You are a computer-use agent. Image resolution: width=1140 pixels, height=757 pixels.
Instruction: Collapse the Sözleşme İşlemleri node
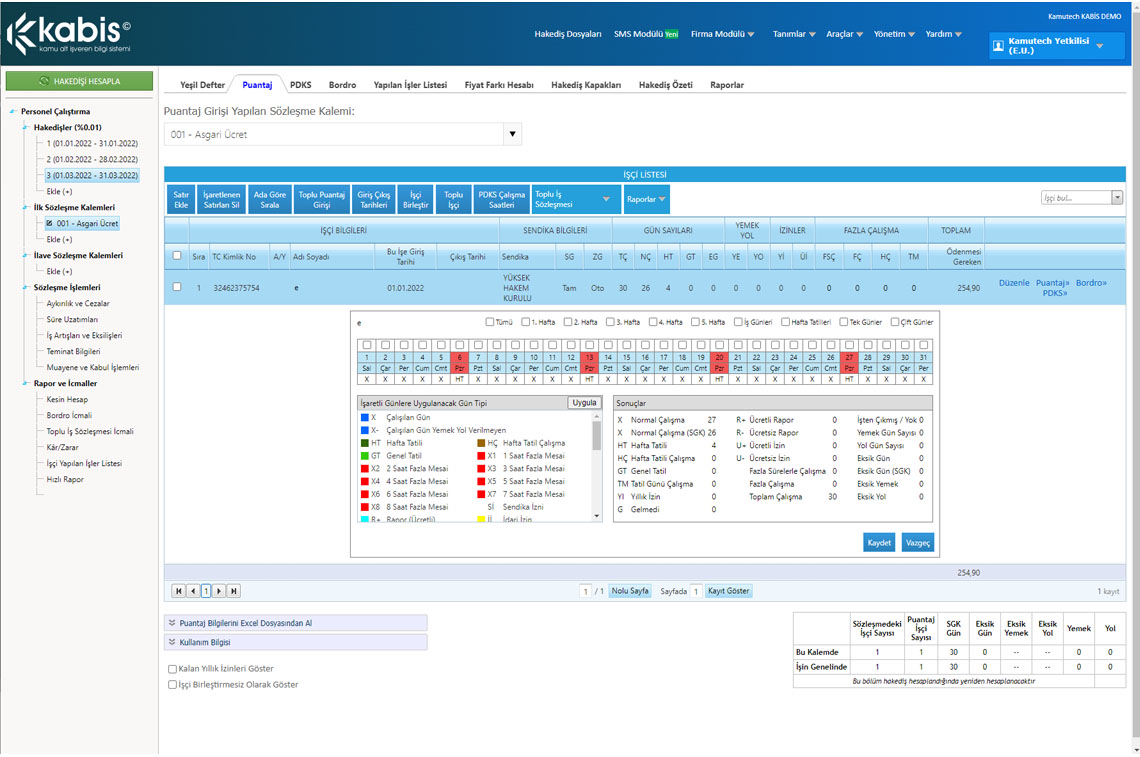pos(26,287)
